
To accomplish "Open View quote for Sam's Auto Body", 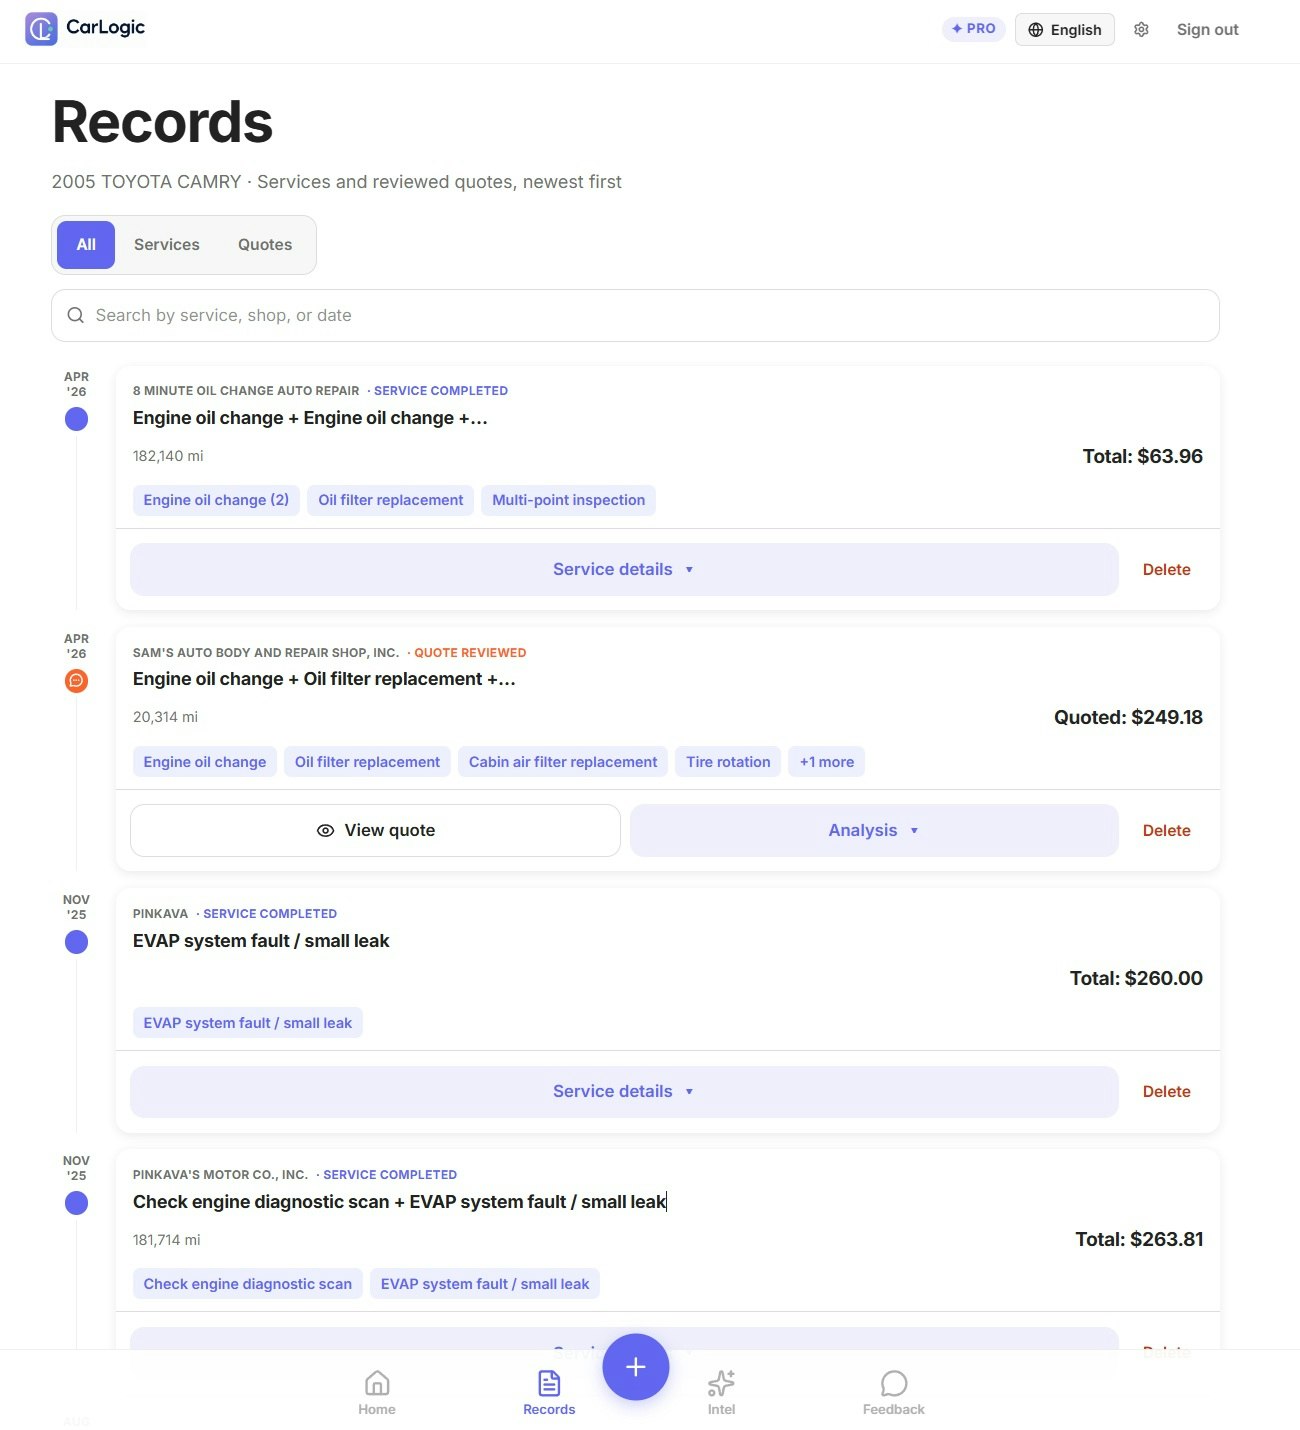I will point(375,830).
